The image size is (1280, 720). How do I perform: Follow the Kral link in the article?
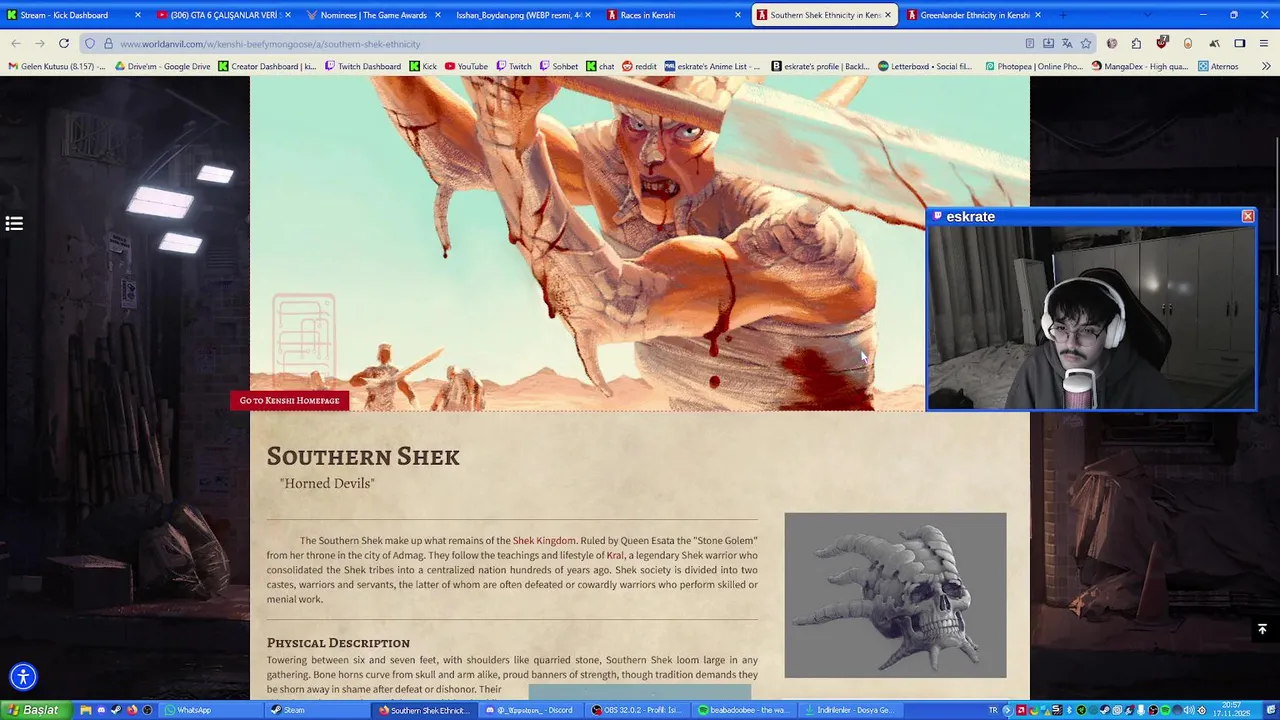[615, 555]
